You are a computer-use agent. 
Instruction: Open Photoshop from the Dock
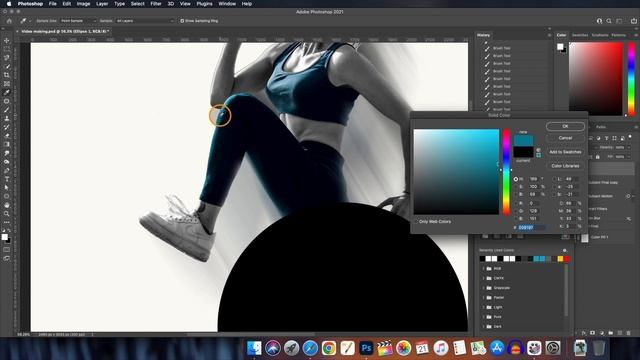click(366, 348)
